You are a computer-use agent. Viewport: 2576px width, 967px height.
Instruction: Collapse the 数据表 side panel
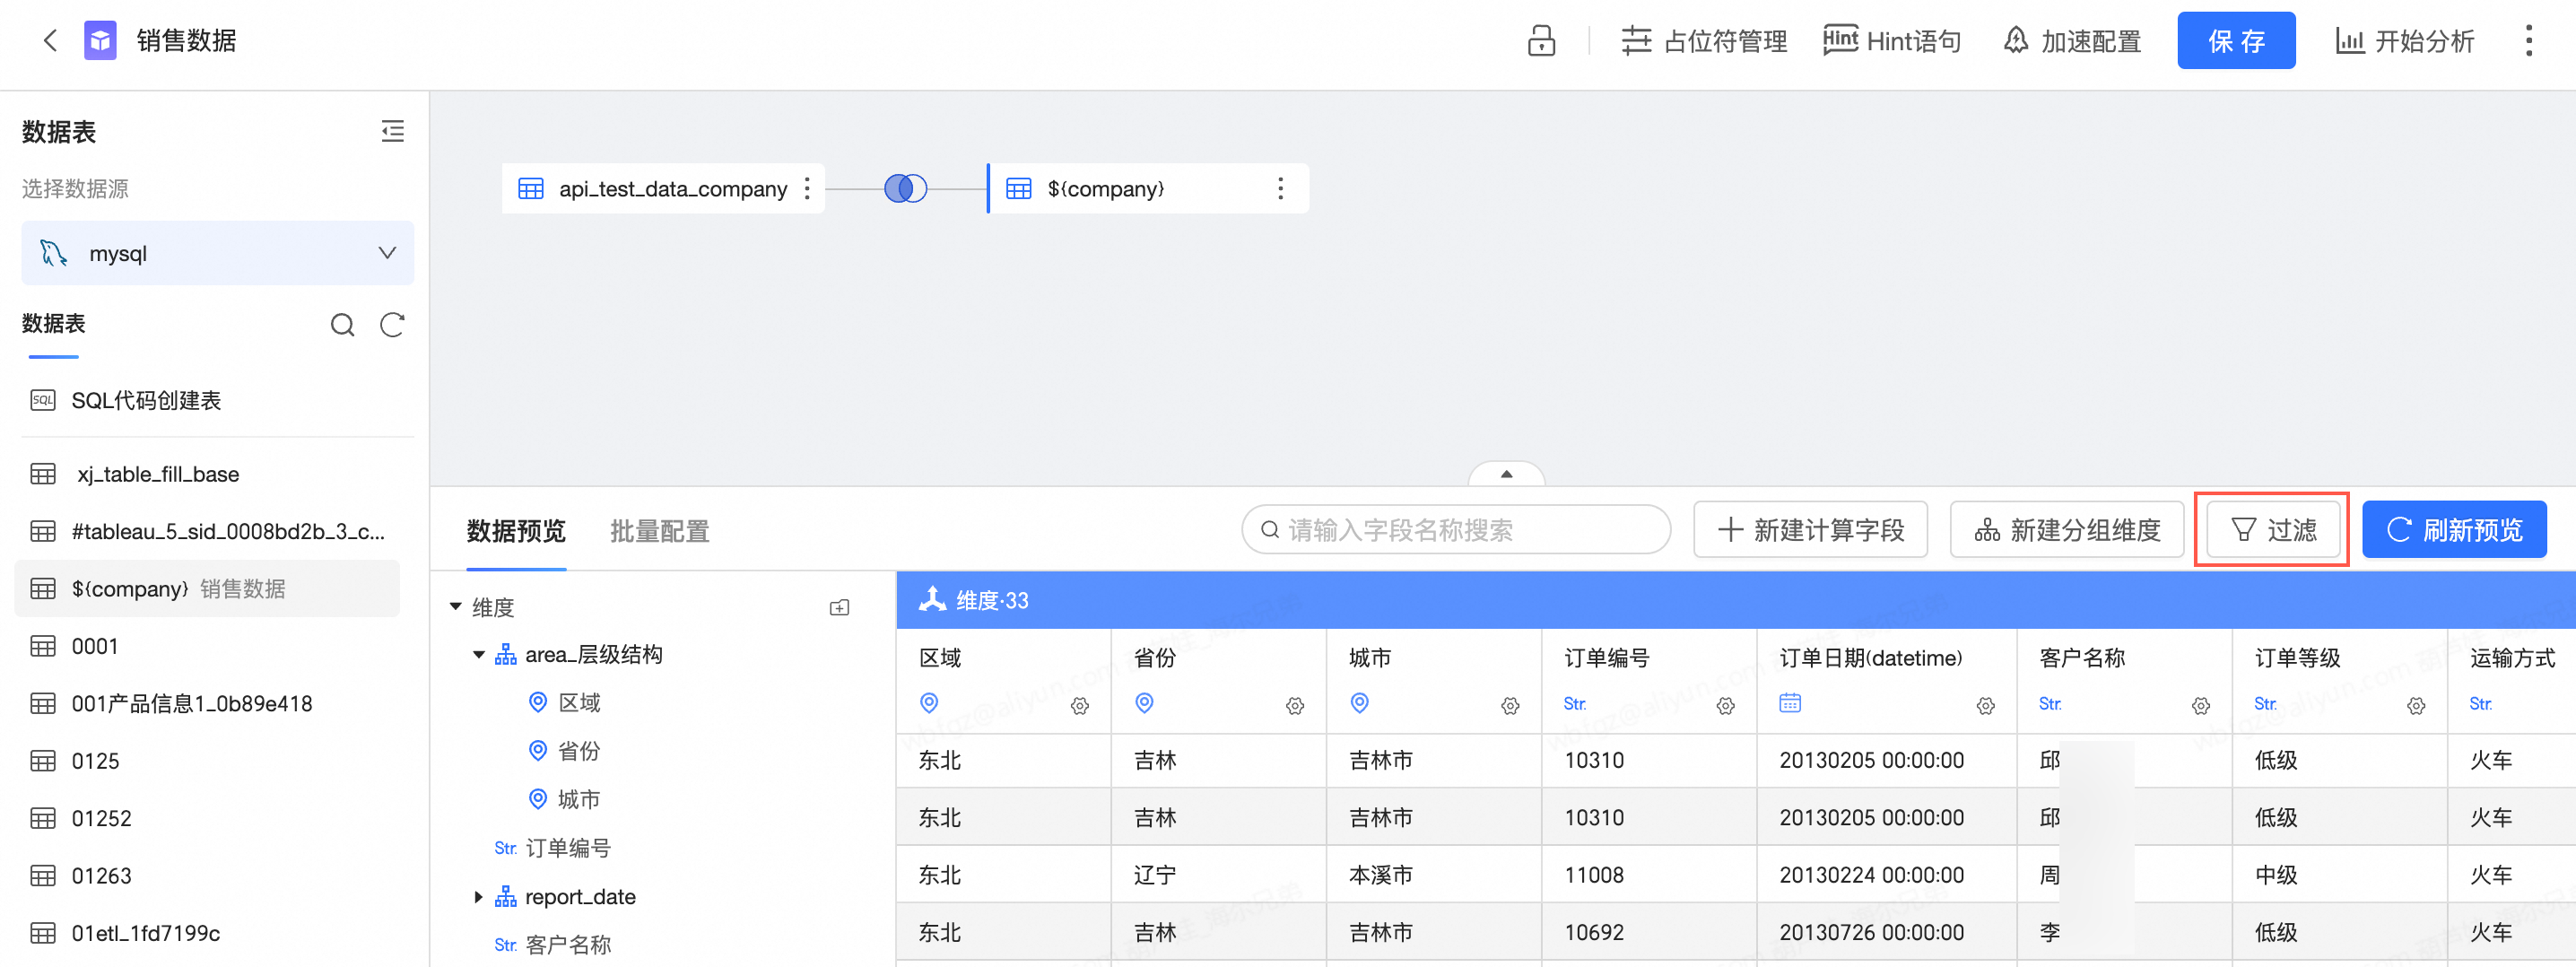tap(393, 131)
